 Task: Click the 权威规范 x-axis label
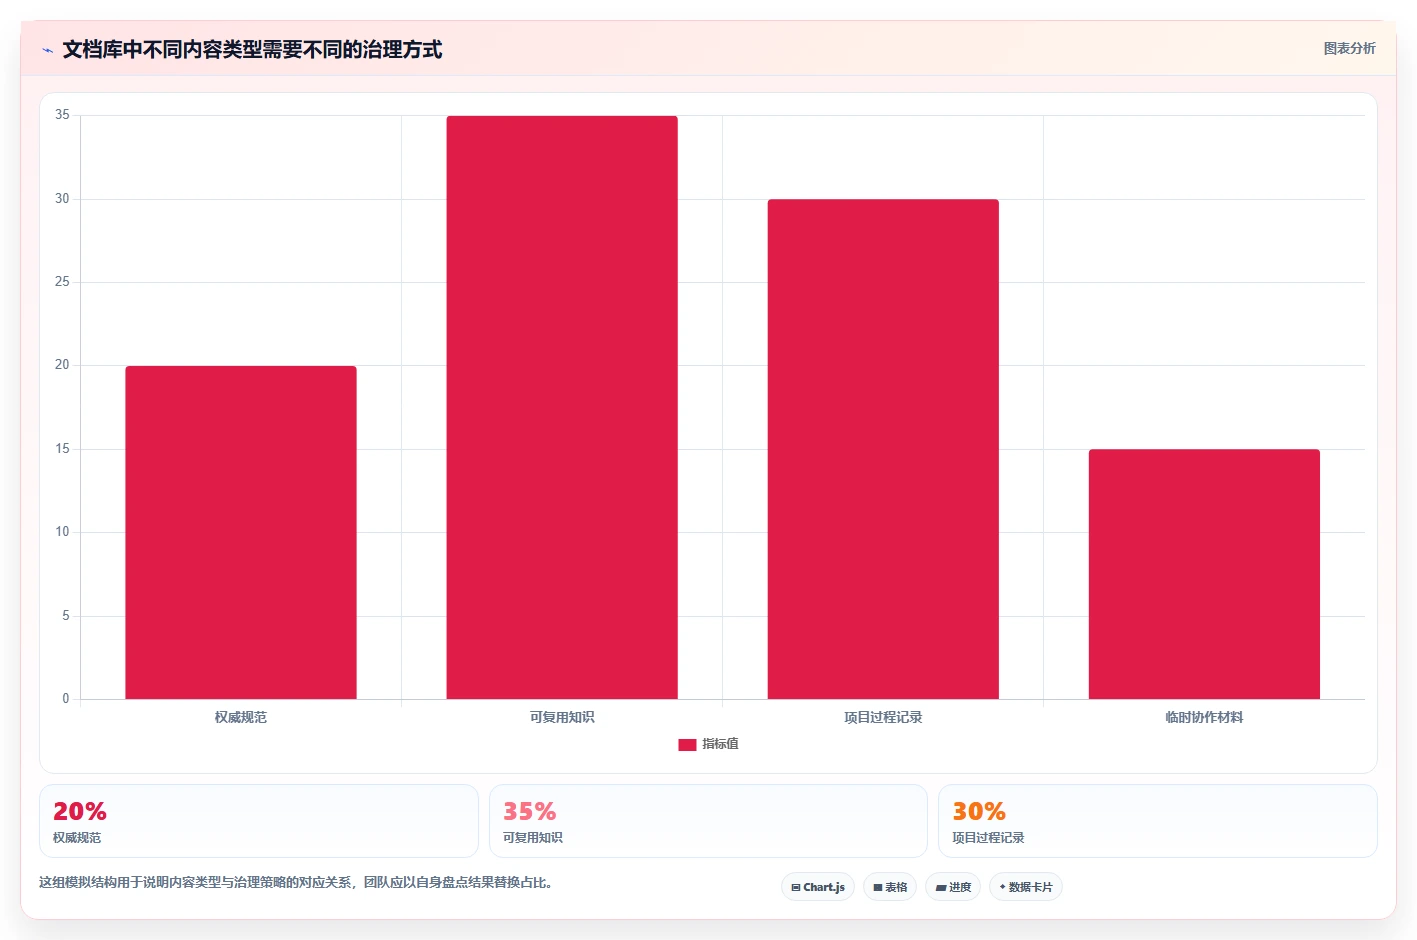pos(241,717)
